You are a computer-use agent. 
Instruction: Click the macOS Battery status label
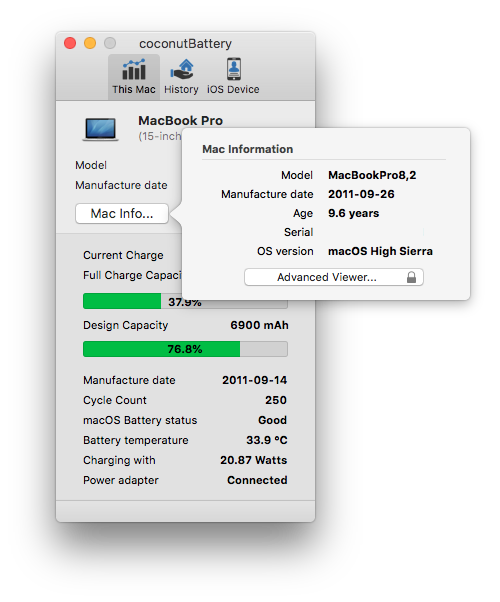point(140,420)
